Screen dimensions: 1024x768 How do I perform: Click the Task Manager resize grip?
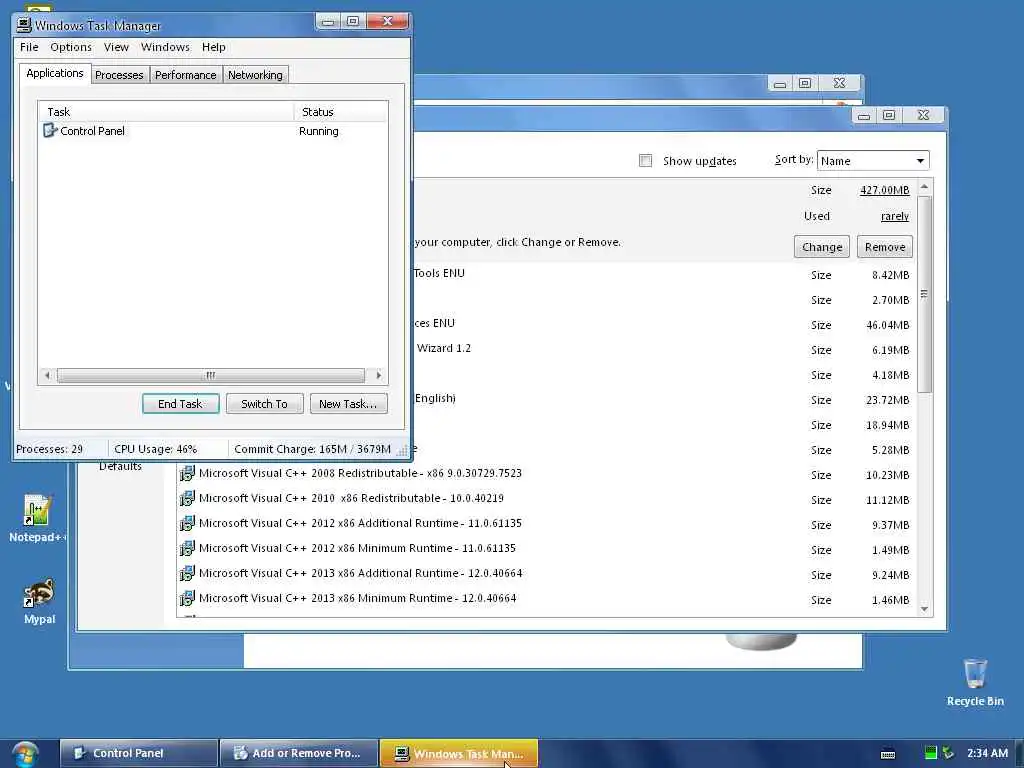click(403, 450)
